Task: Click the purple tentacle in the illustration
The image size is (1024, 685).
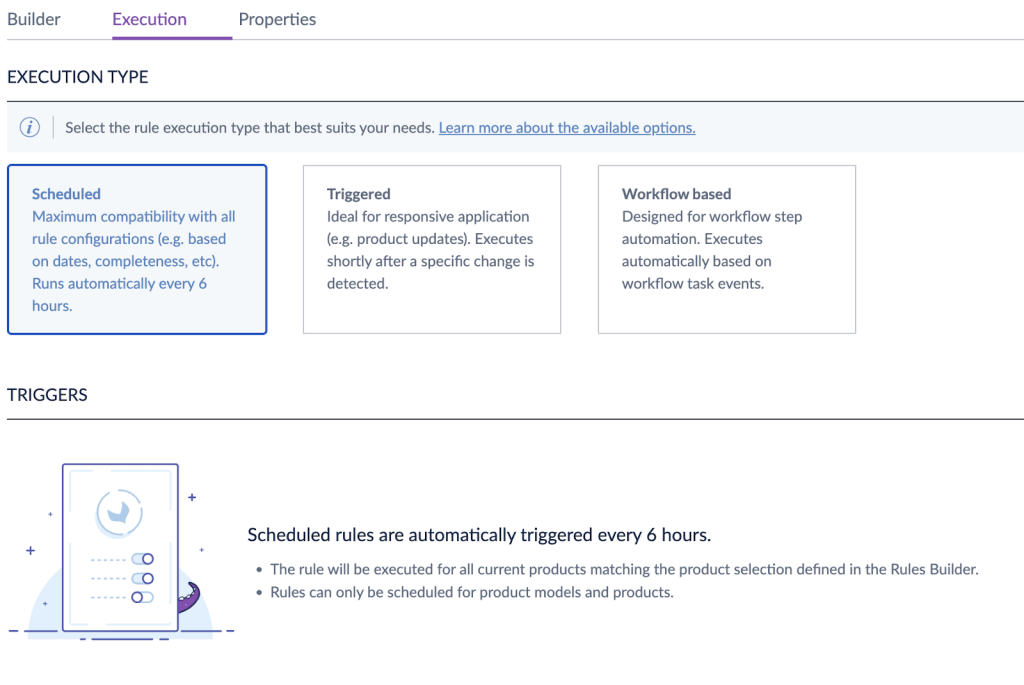Action: [x=188, y=598]
